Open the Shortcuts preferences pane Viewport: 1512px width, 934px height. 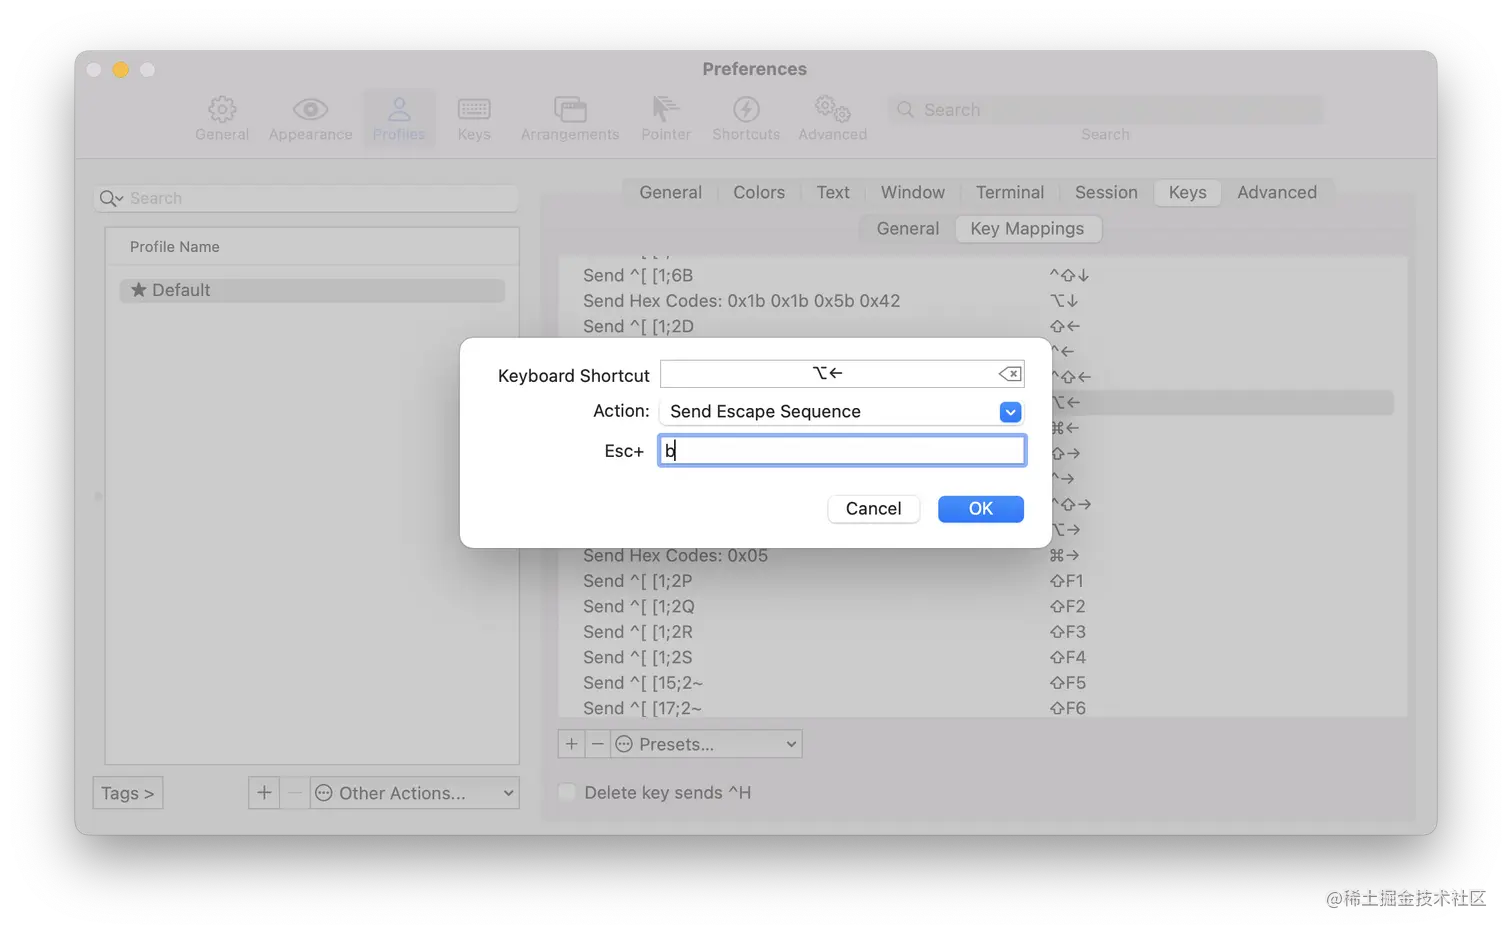coord(746,119)
